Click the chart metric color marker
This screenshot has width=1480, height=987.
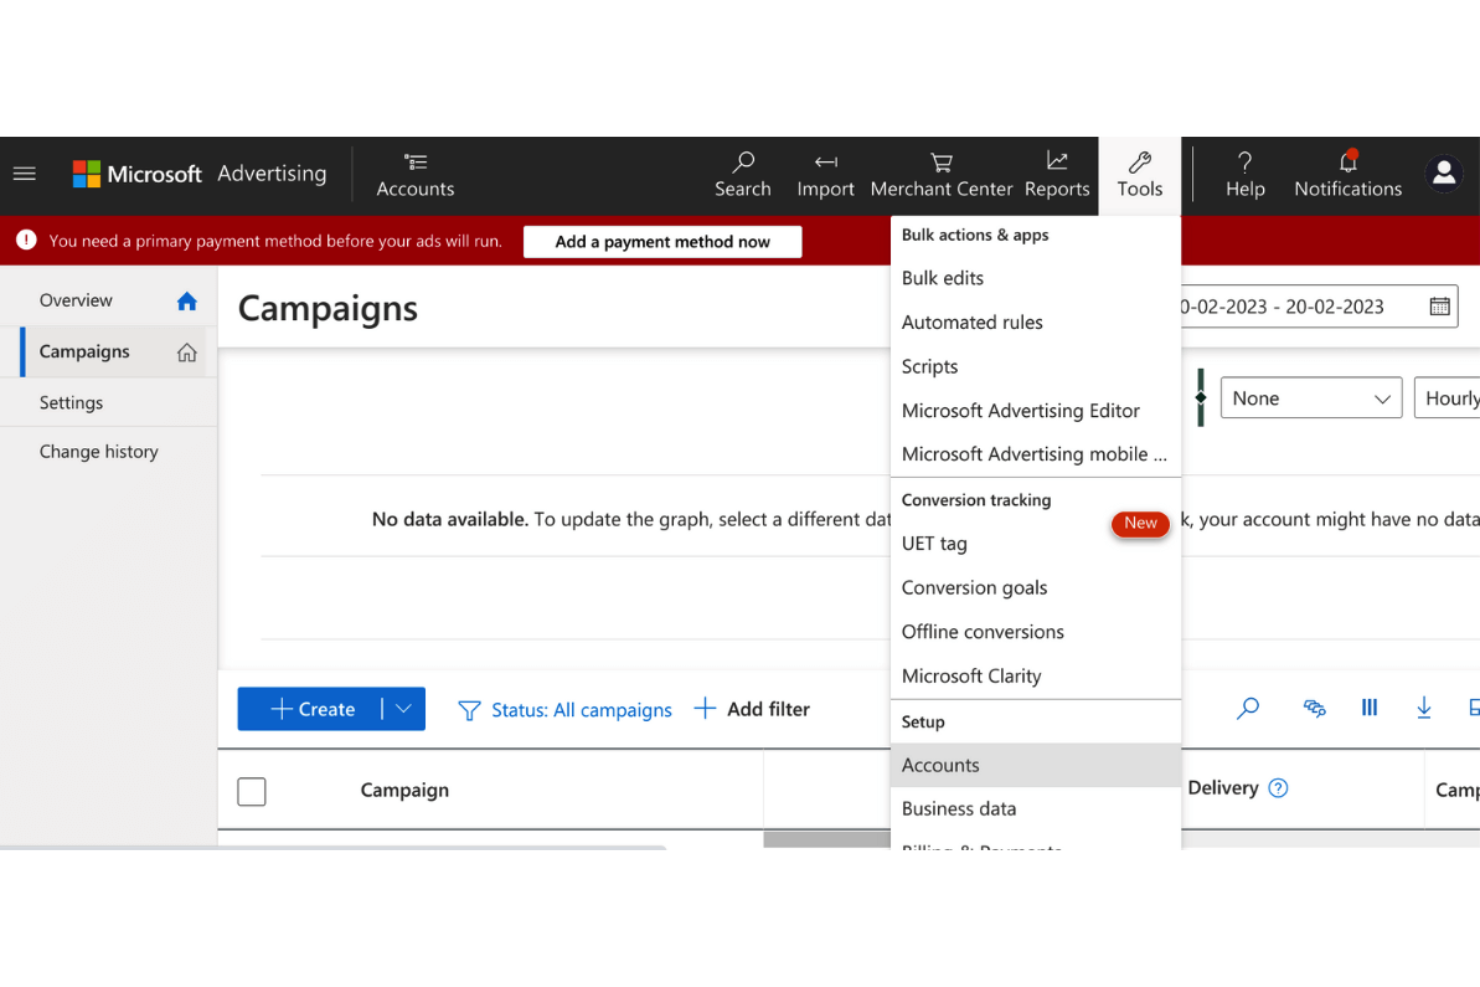coord(1200,397)
